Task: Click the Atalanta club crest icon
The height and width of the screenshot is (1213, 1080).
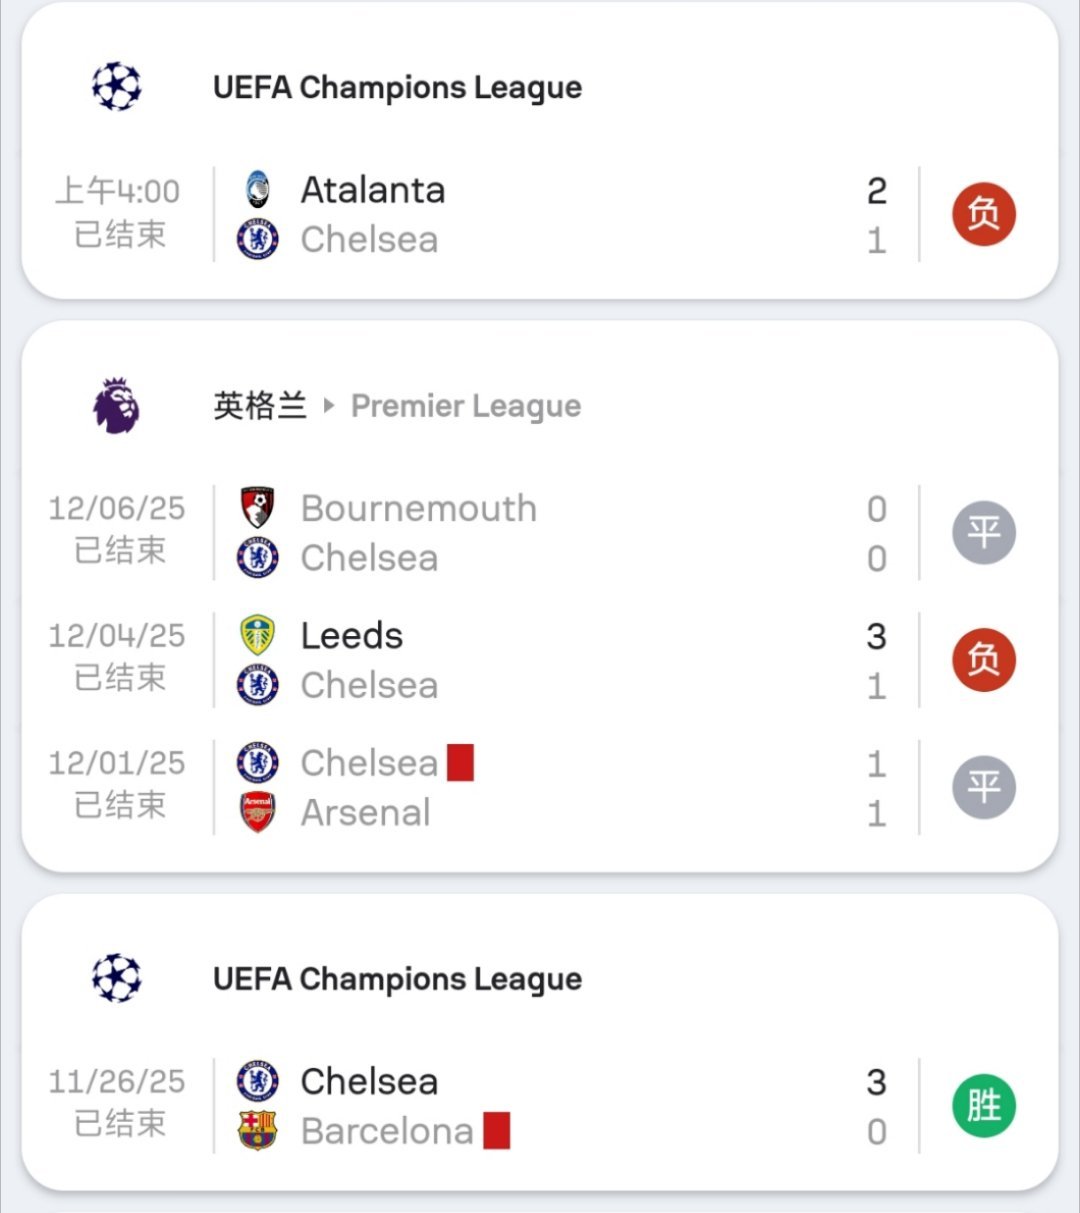Action: (257, 190)
